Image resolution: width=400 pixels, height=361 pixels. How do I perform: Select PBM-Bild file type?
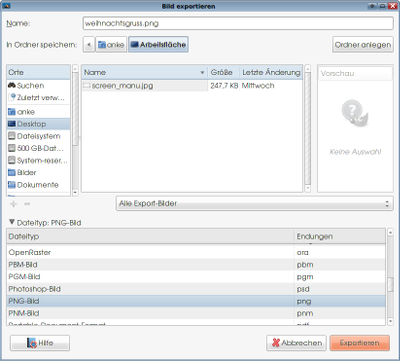click(196, 265)
